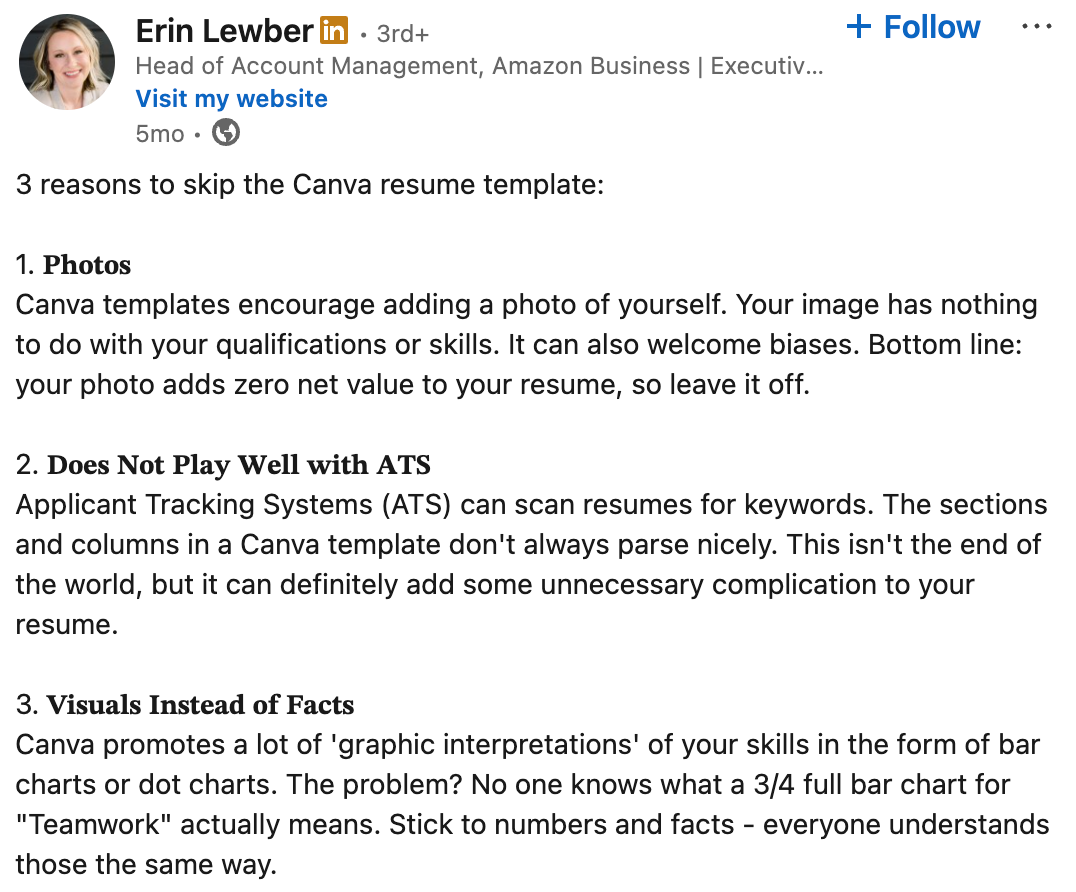Click the bold Photos heading
Image resolution: width=1076 pixels, height=892 pixels.
point(87,265)
